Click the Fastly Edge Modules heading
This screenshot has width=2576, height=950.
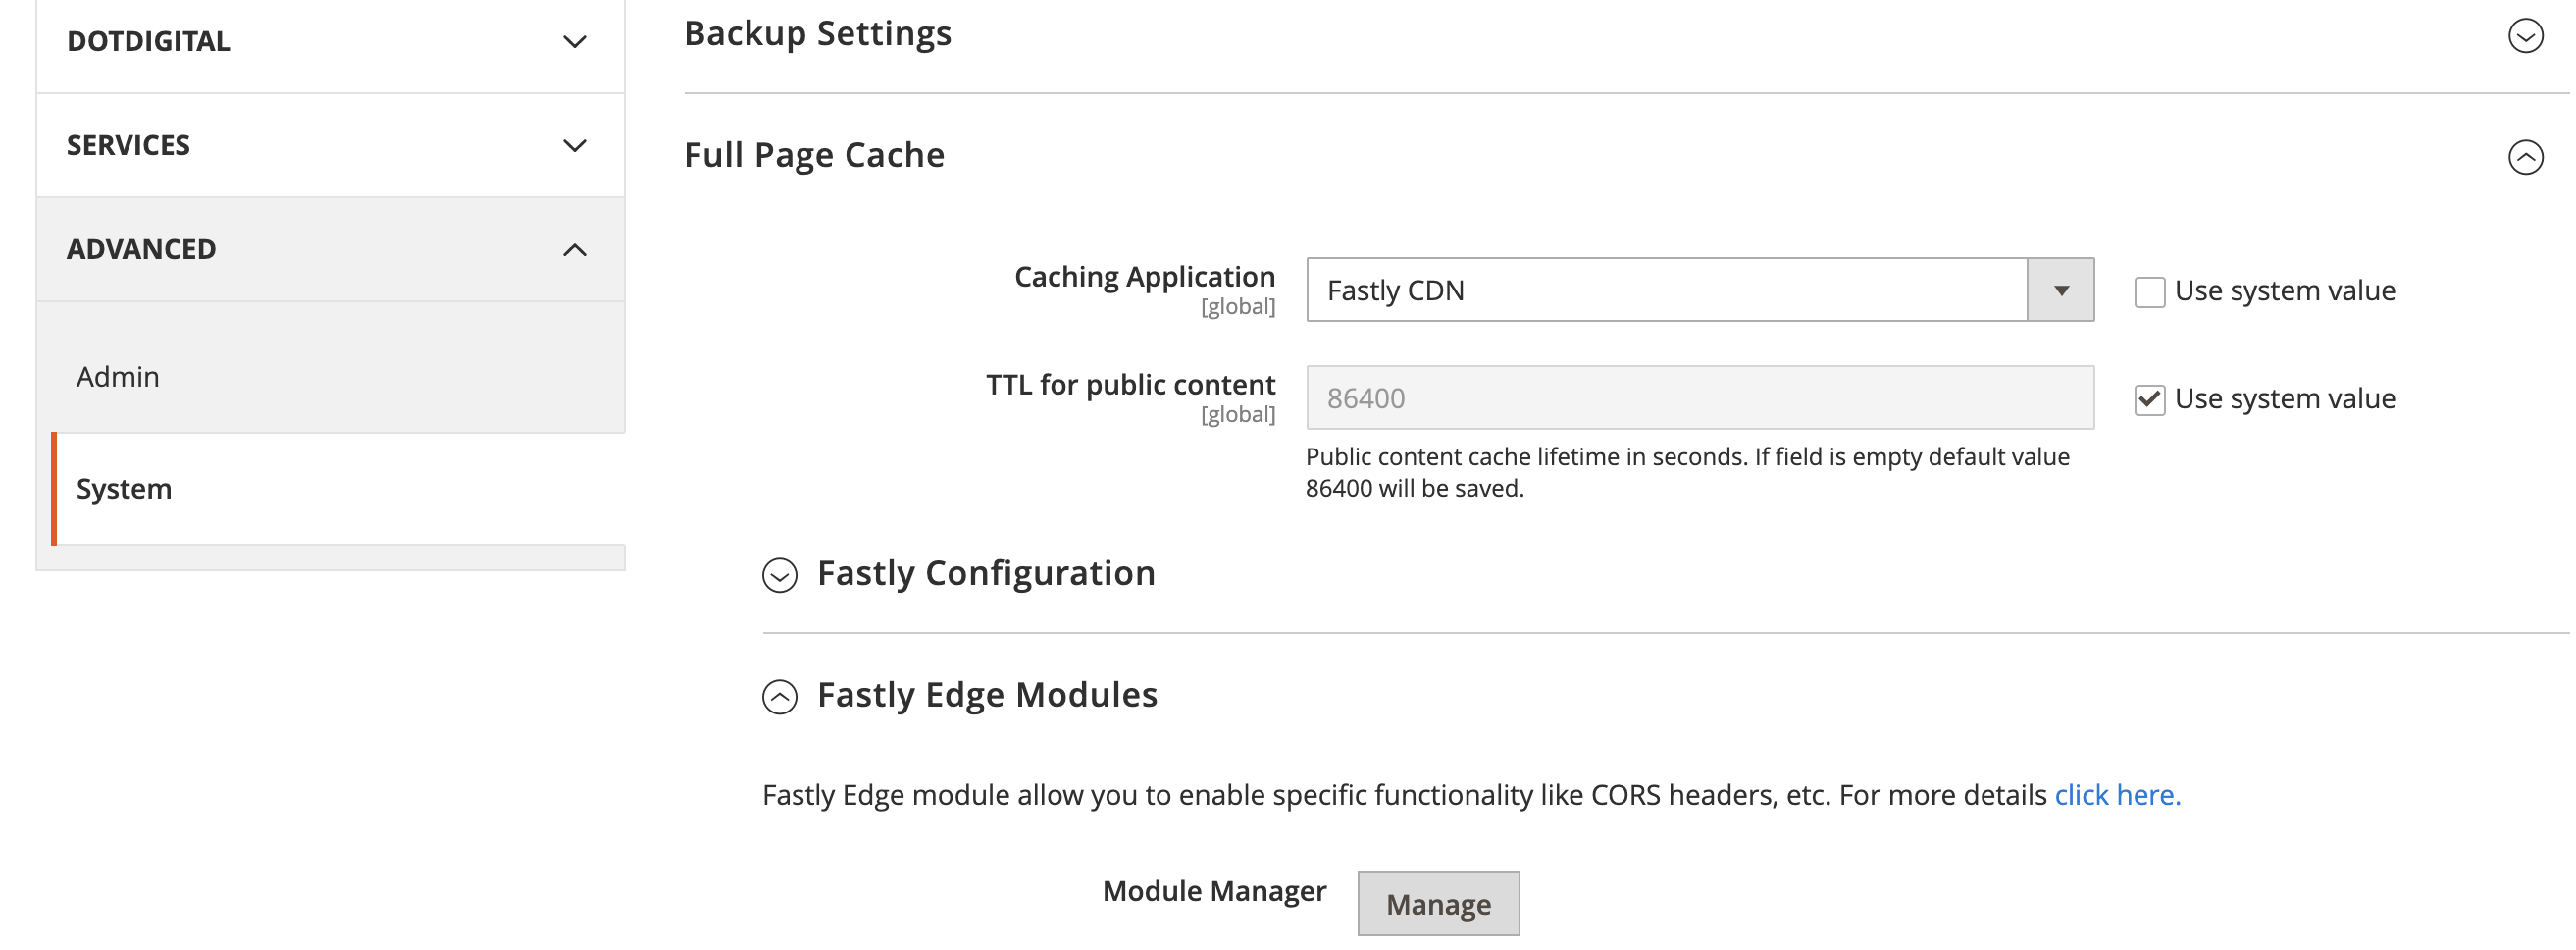click(x=986, y=695)
